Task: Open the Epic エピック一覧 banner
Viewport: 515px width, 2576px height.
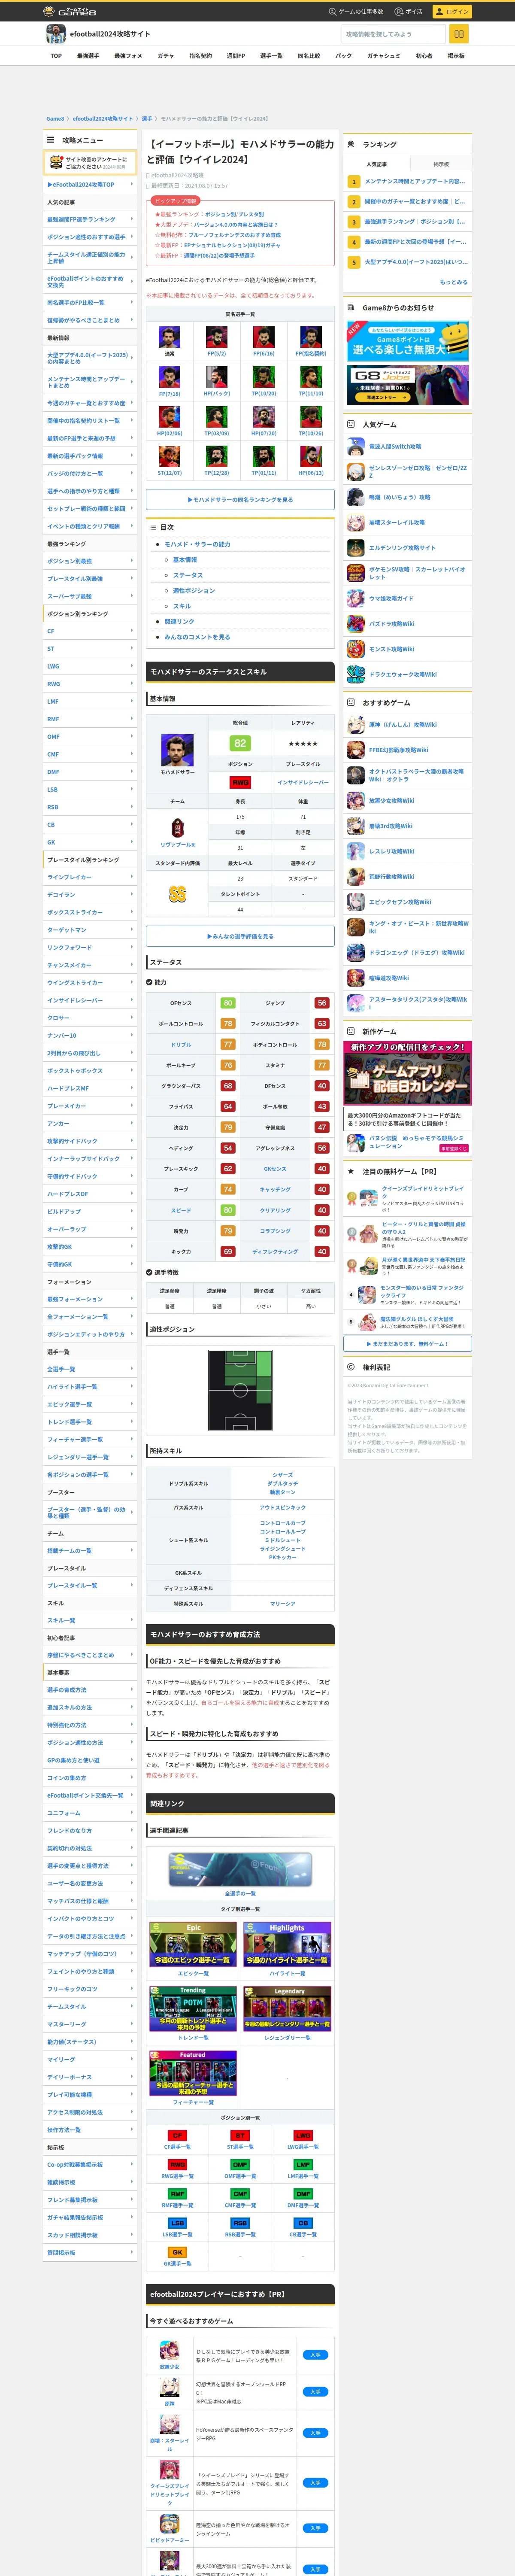Action: coord(193,1944)
